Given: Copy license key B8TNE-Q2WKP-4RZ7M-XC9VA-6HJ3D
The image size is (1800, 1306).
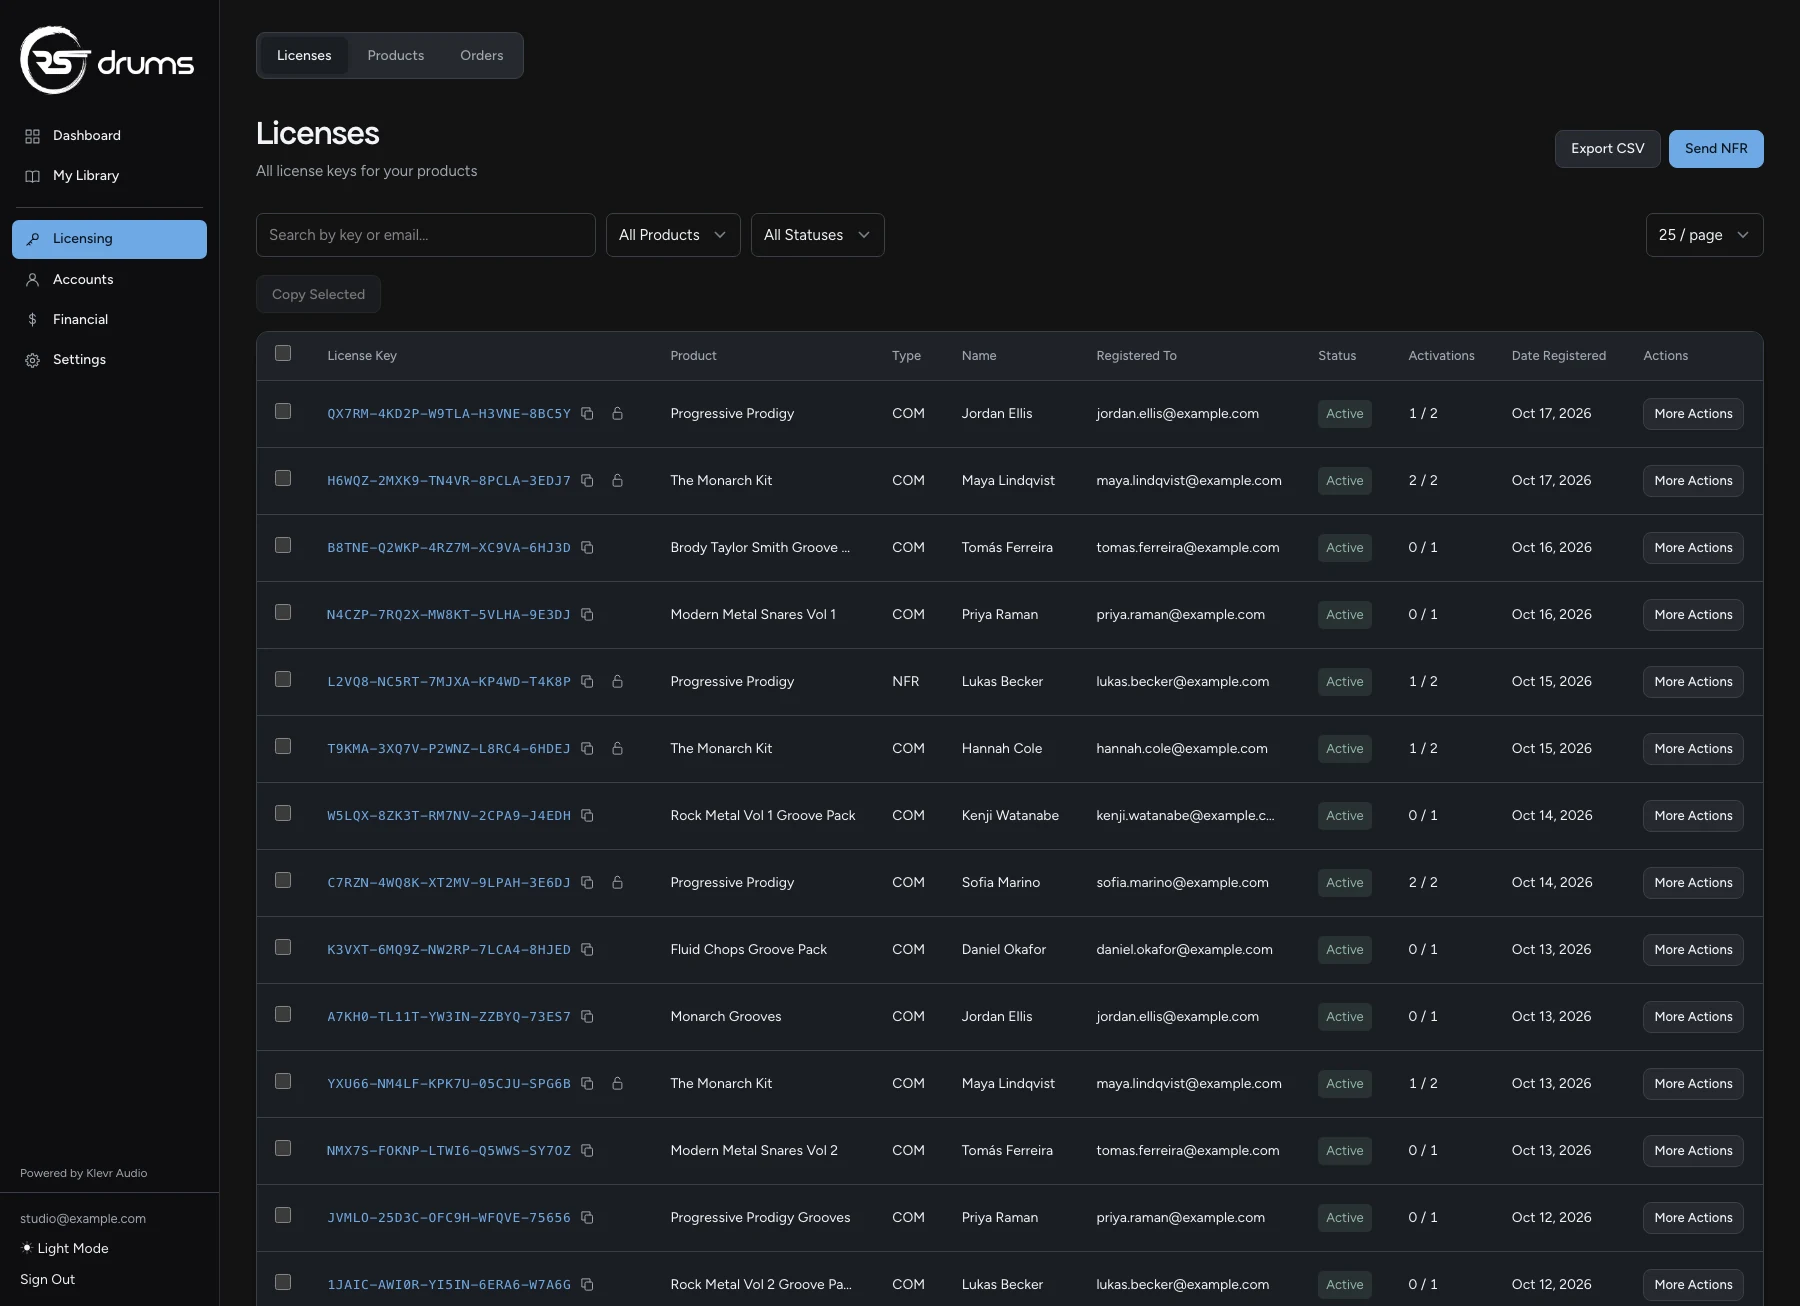Looking at the screenshot, I should pos(587,548).
